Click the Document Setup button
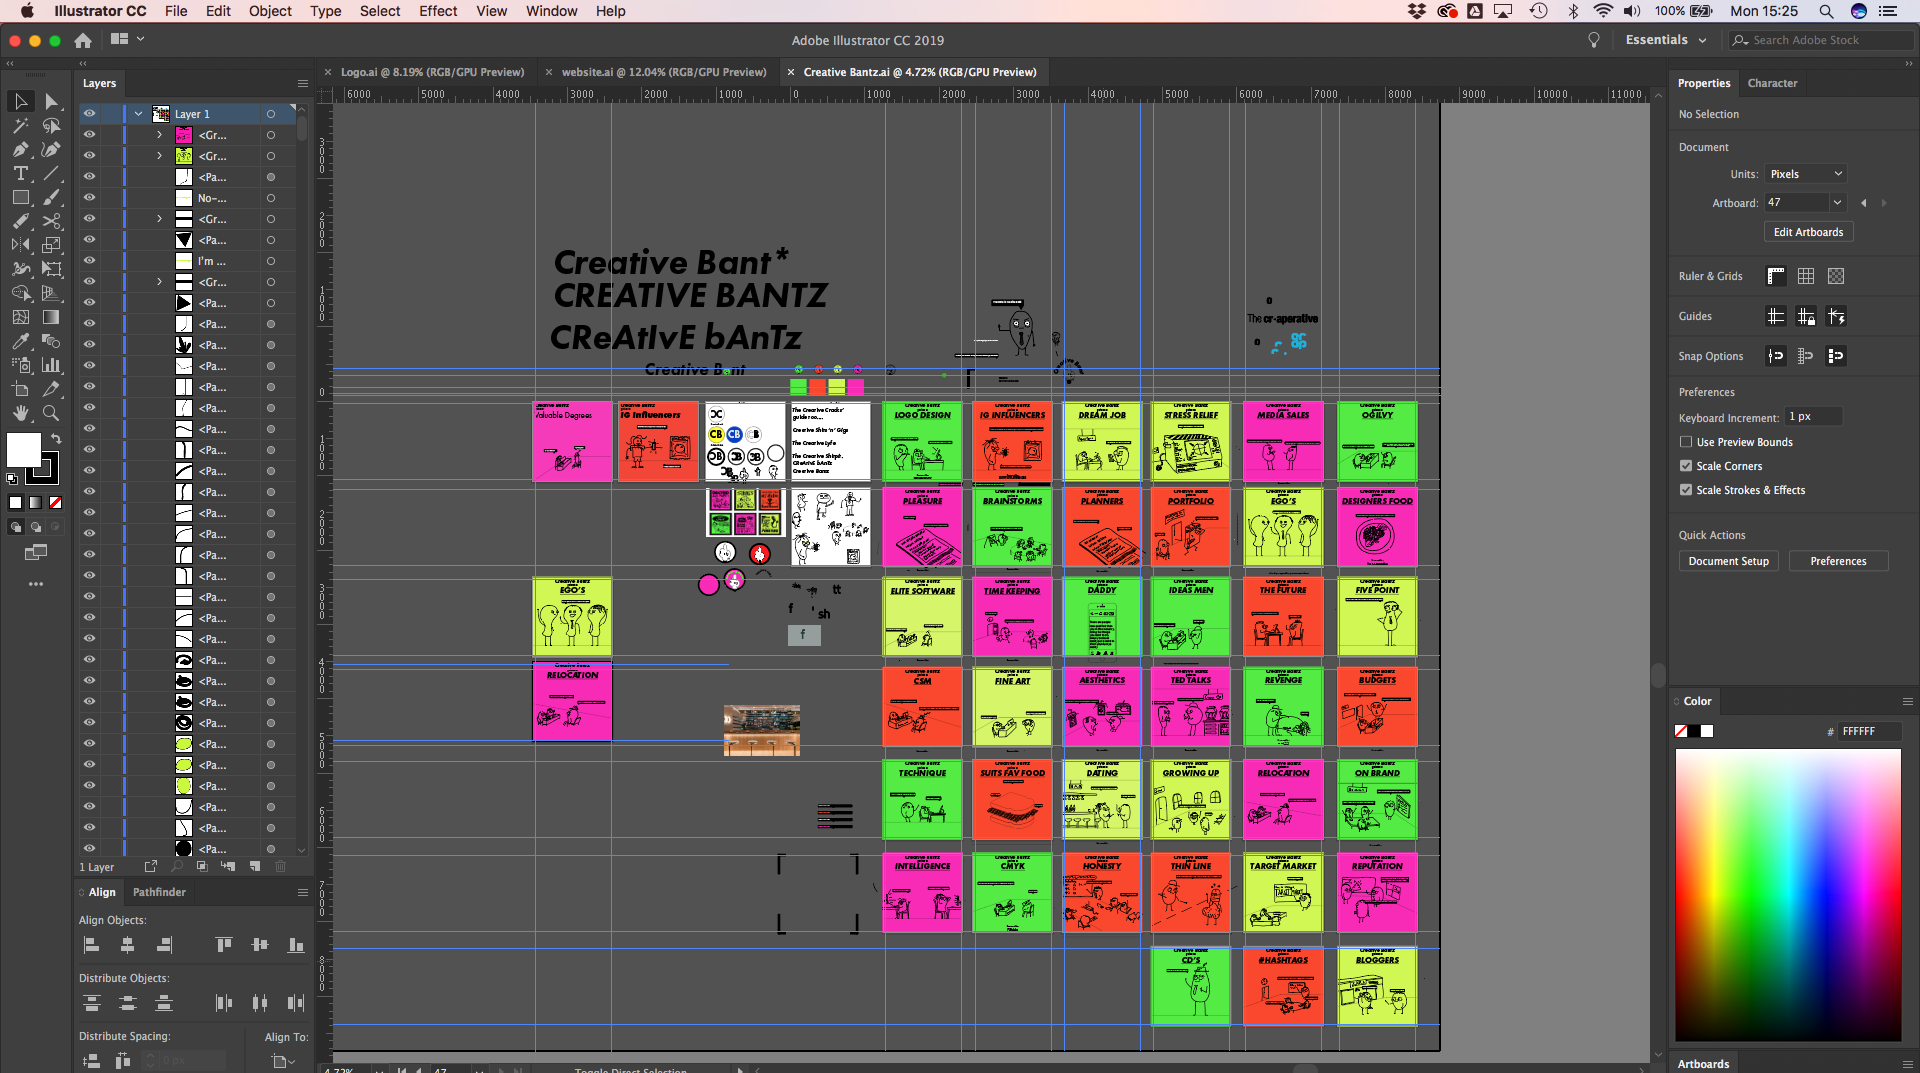1920x1073 pixels. [1728, 561]
